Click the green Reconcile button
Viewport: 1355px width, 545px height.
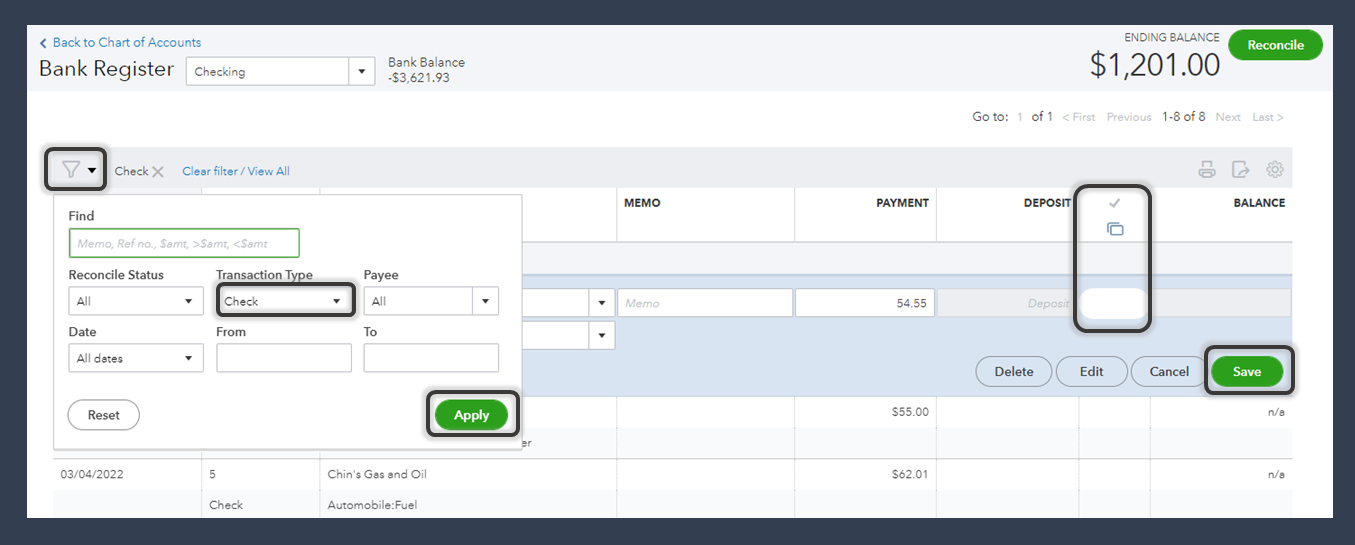[x=1275, y=45]
